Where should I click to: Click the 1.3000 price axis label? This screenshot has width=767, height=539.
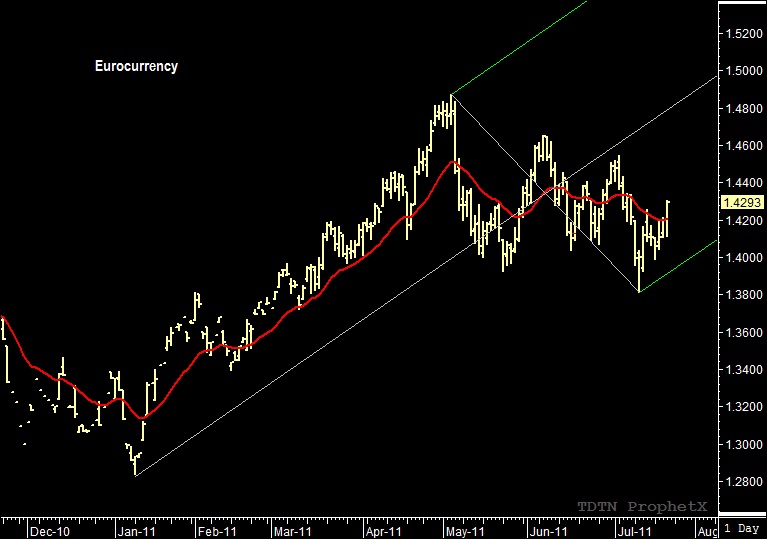pyautogui.click(x=744, y=445)
